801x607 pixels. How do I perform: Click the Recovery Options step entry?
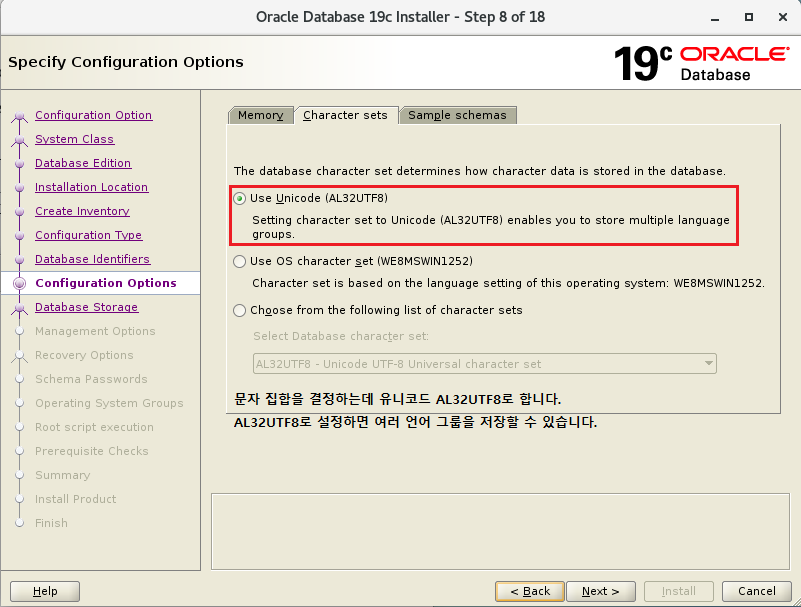tap(84, 355)
